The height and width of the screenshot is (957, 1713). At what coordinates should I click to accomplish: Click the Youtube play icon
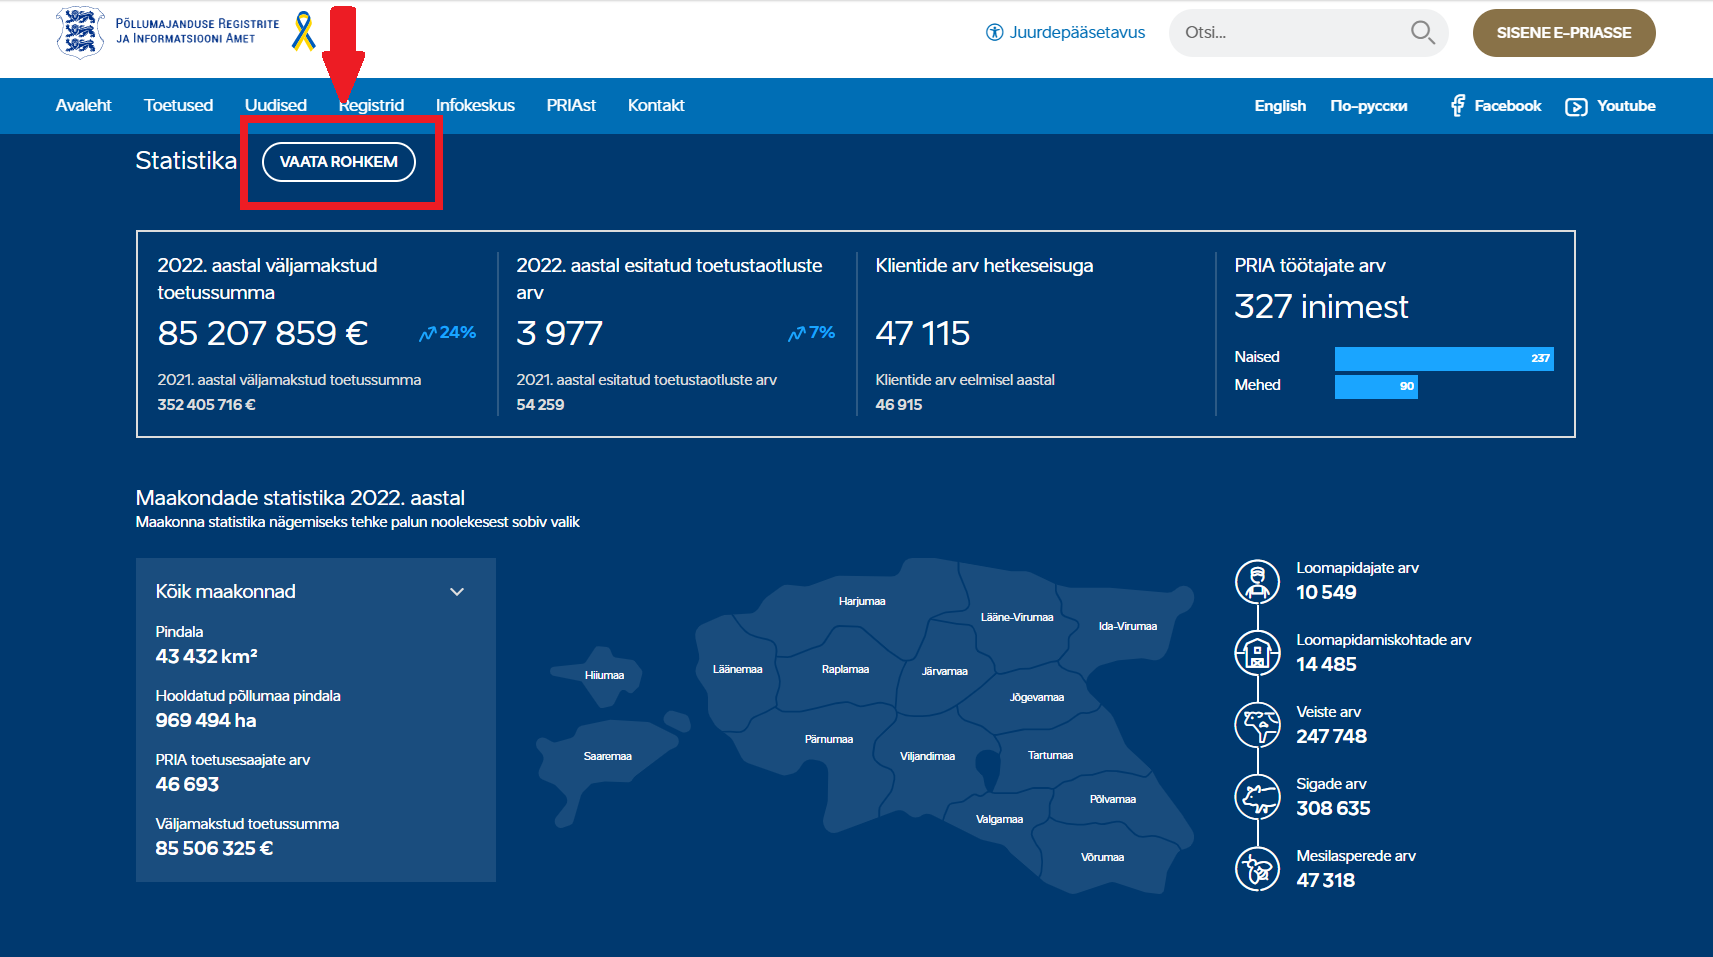point(1576,107)
